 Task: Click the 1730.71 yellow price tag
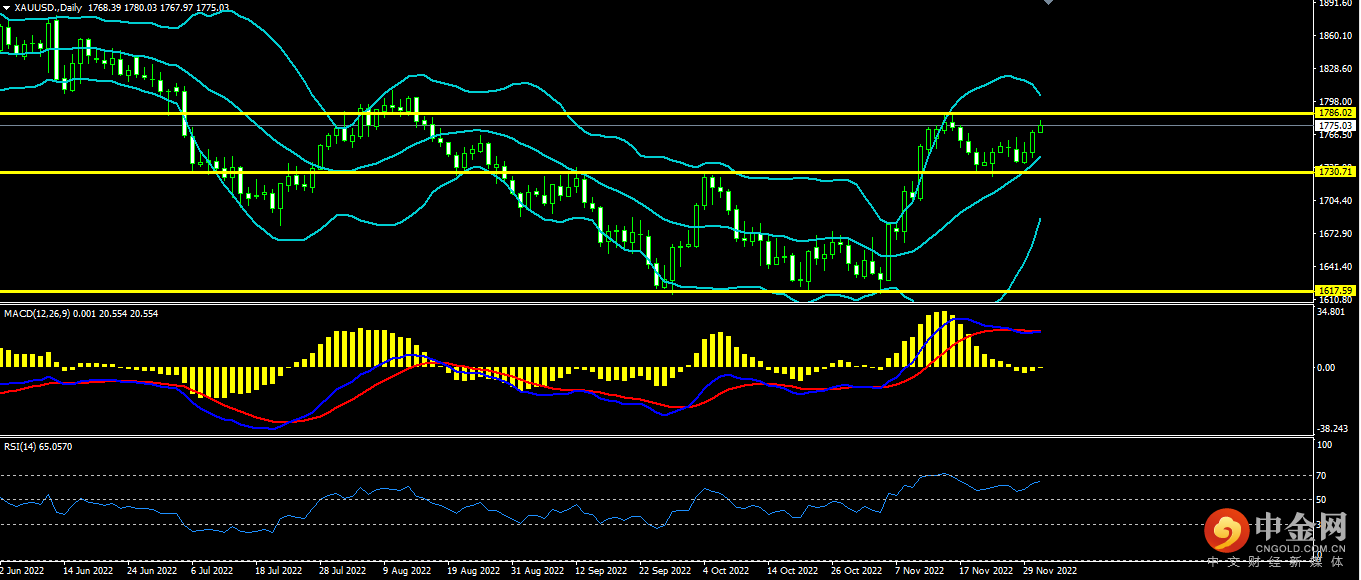[x=1335, y=172]
